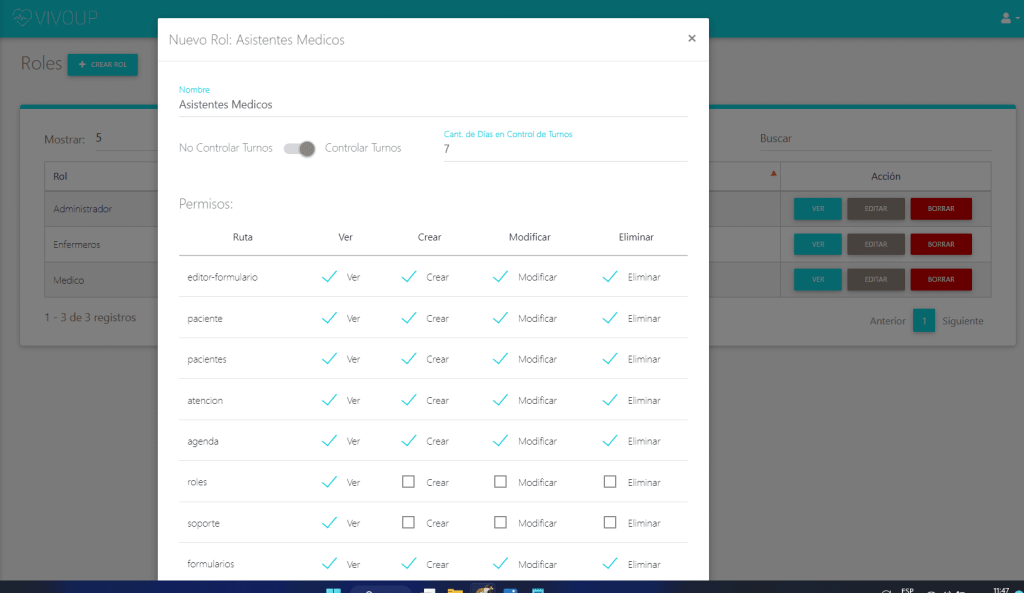Image resolution: width=1024 pixels, height=593 pixels.
Task: Click BORRAR for the Enfermeros row
Action: pos(941,244)
